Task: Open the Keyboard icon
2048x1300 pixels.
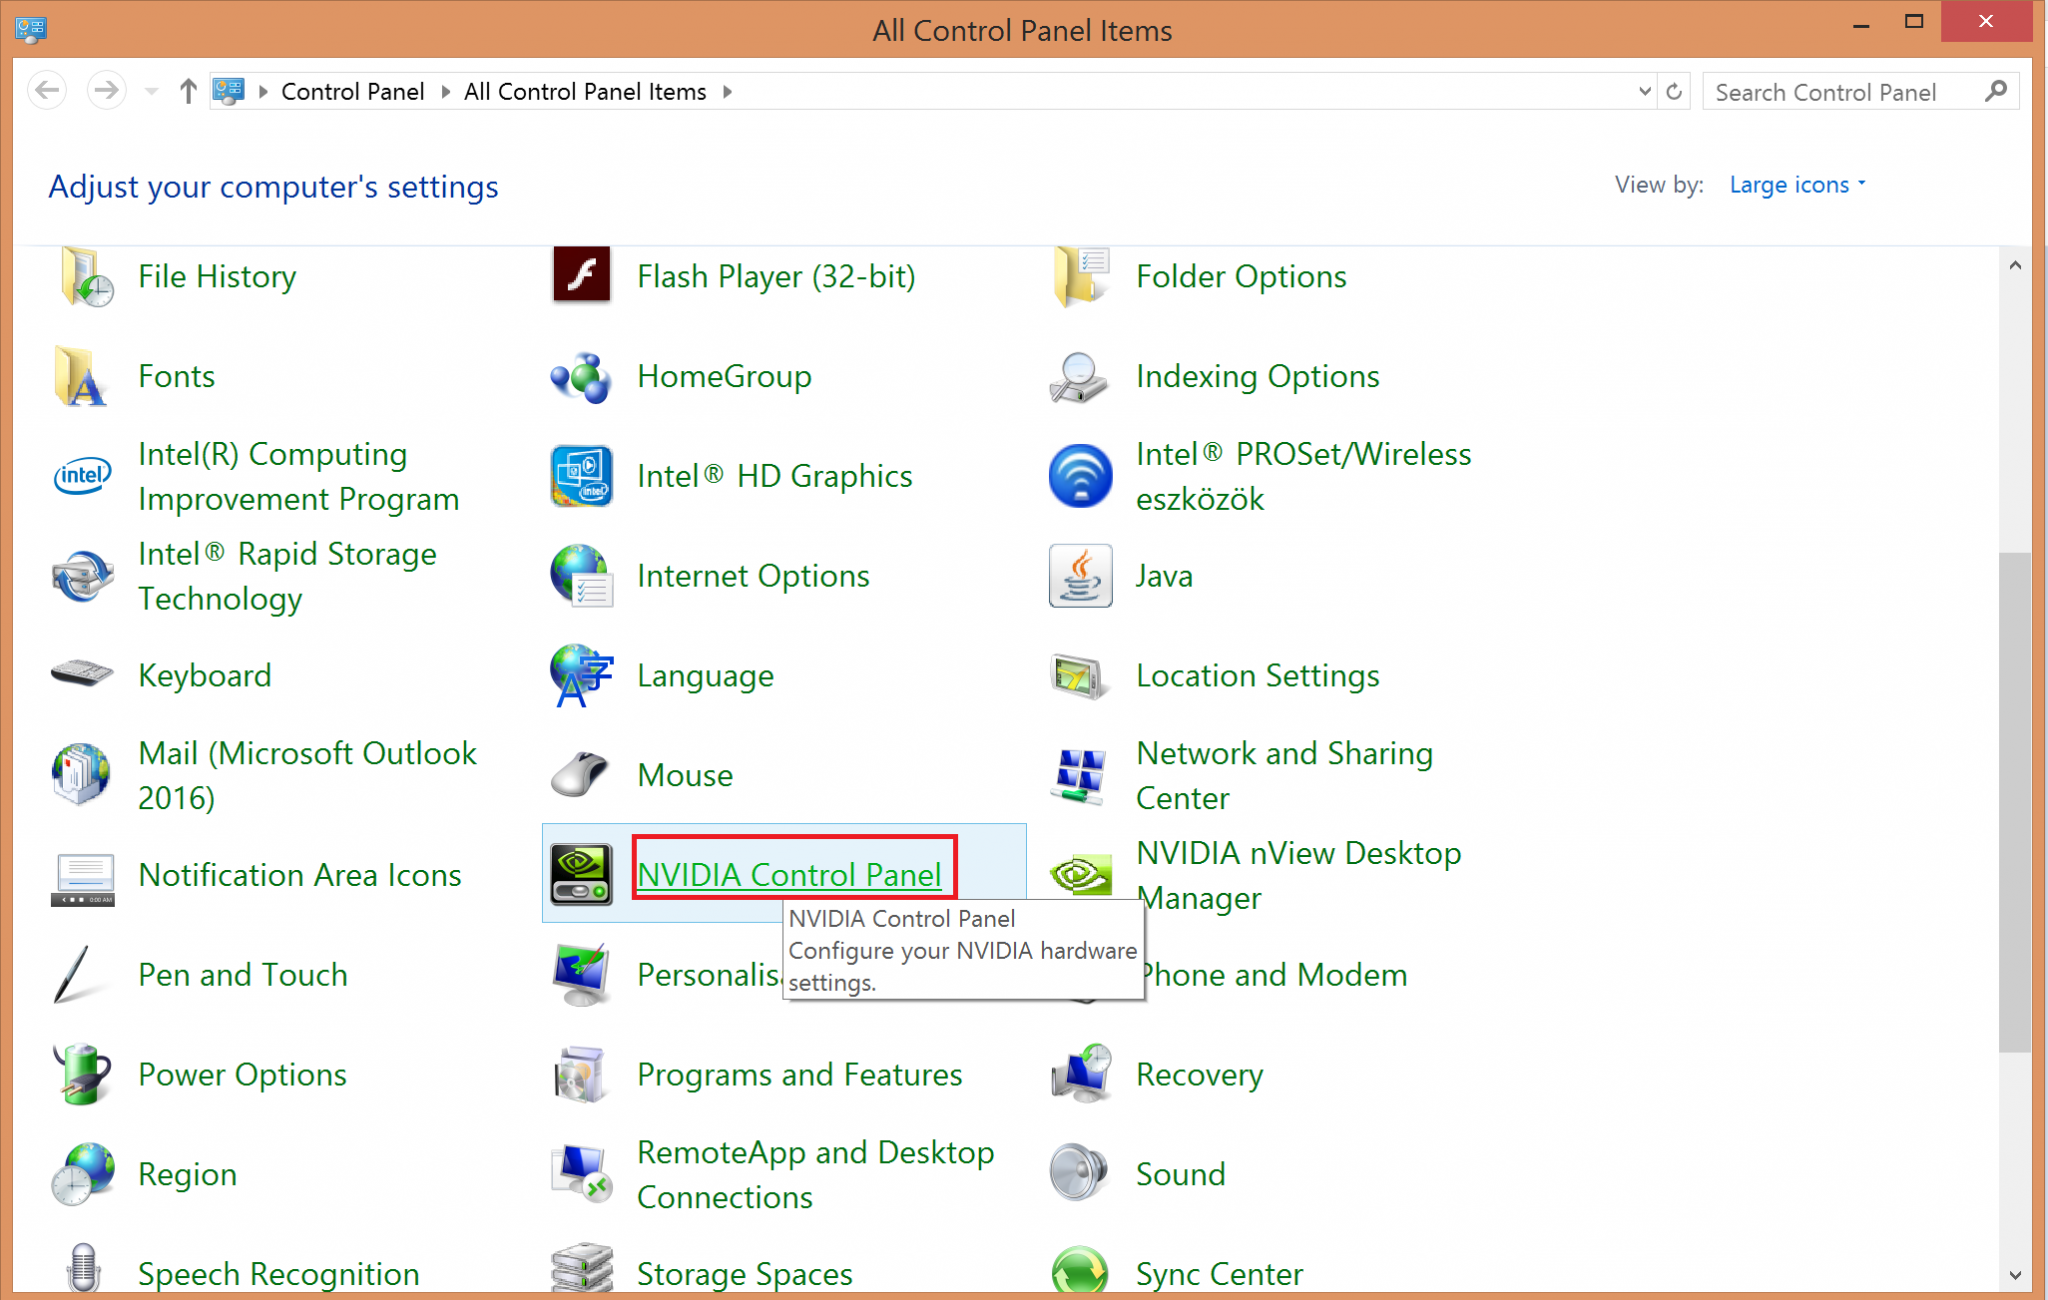Action: pyautogui.click(x=82, y=673)
